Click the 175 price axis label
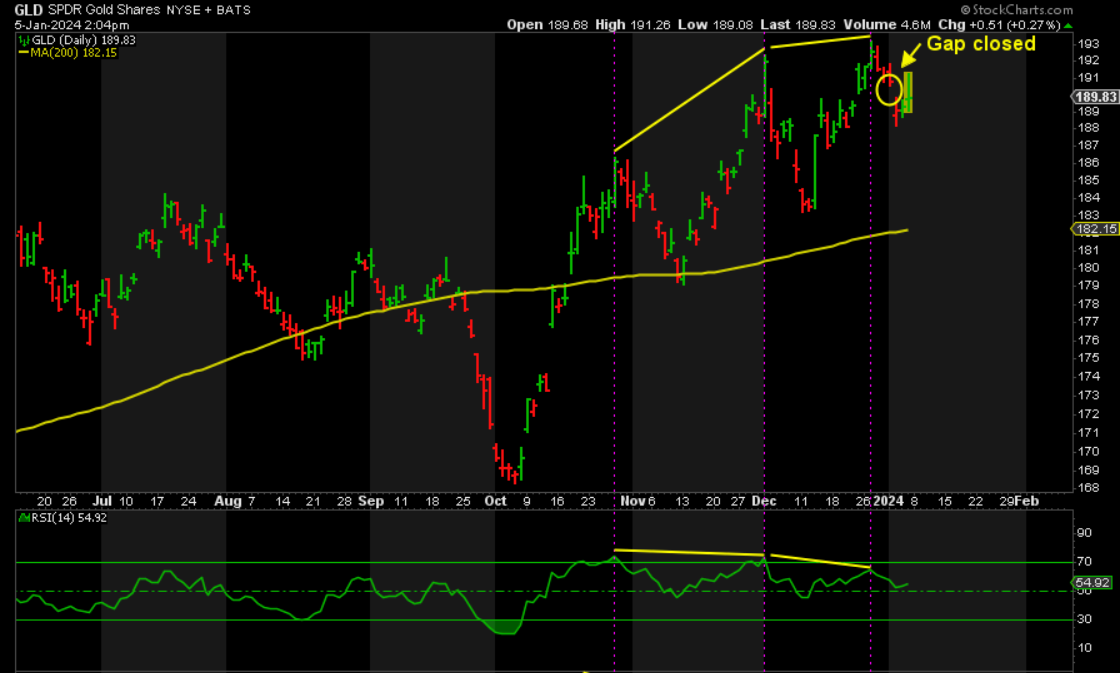Viewport: 1120px width, 673px height. pos(1089,357)
